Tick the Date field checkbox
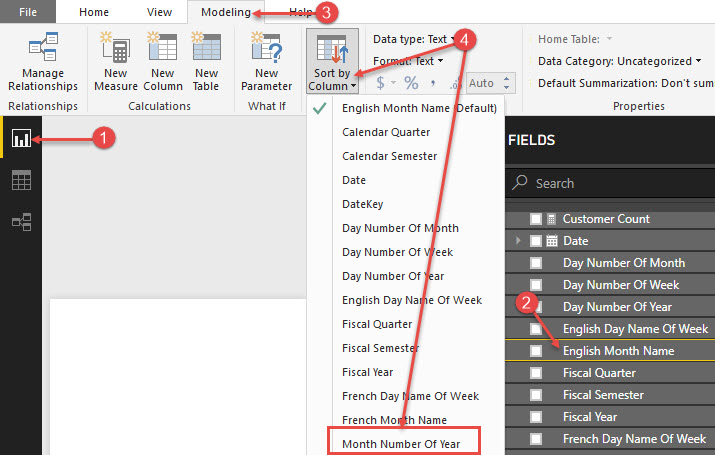 pos(536,241)
